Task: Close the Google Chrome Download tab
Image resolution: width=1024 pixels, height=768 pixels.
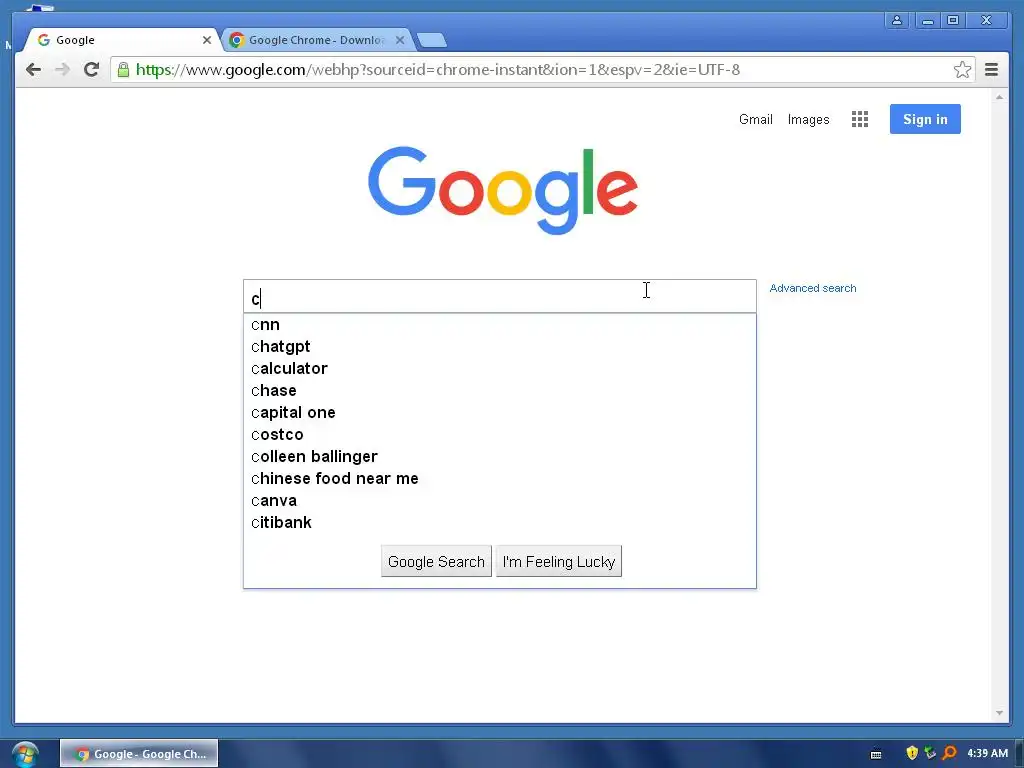Action: tap(400, 40)
